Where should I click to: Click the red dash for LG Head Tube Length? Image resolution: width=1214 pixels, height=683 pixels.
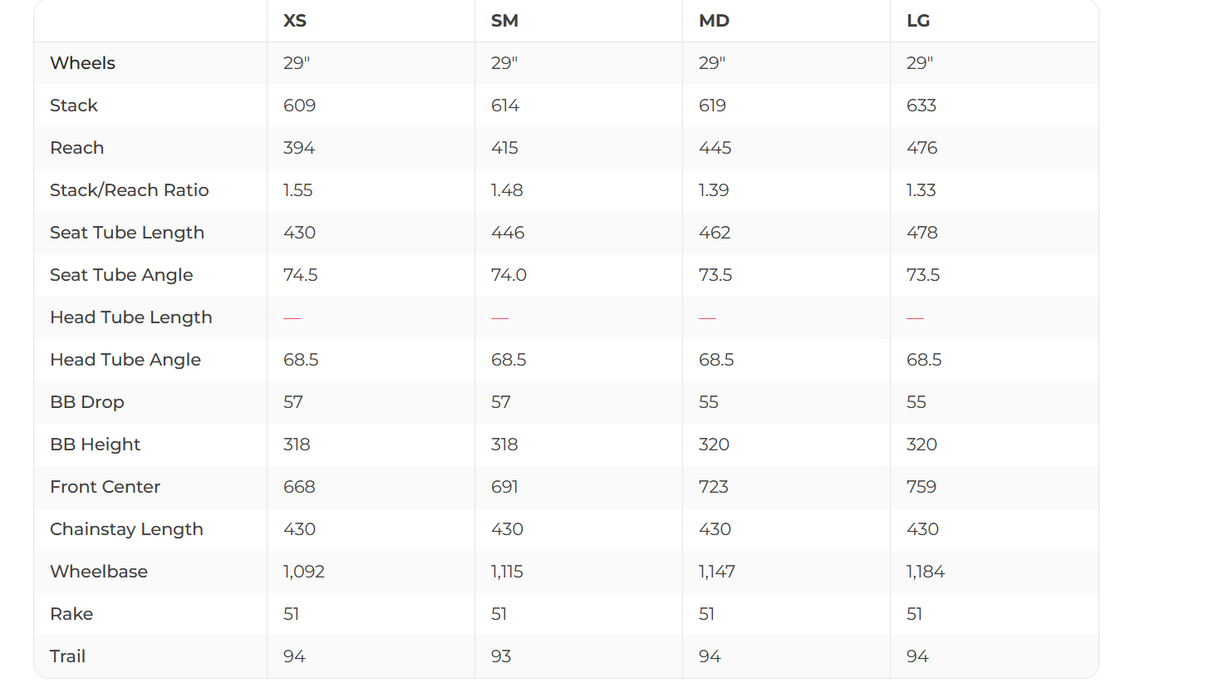[915, 318]
